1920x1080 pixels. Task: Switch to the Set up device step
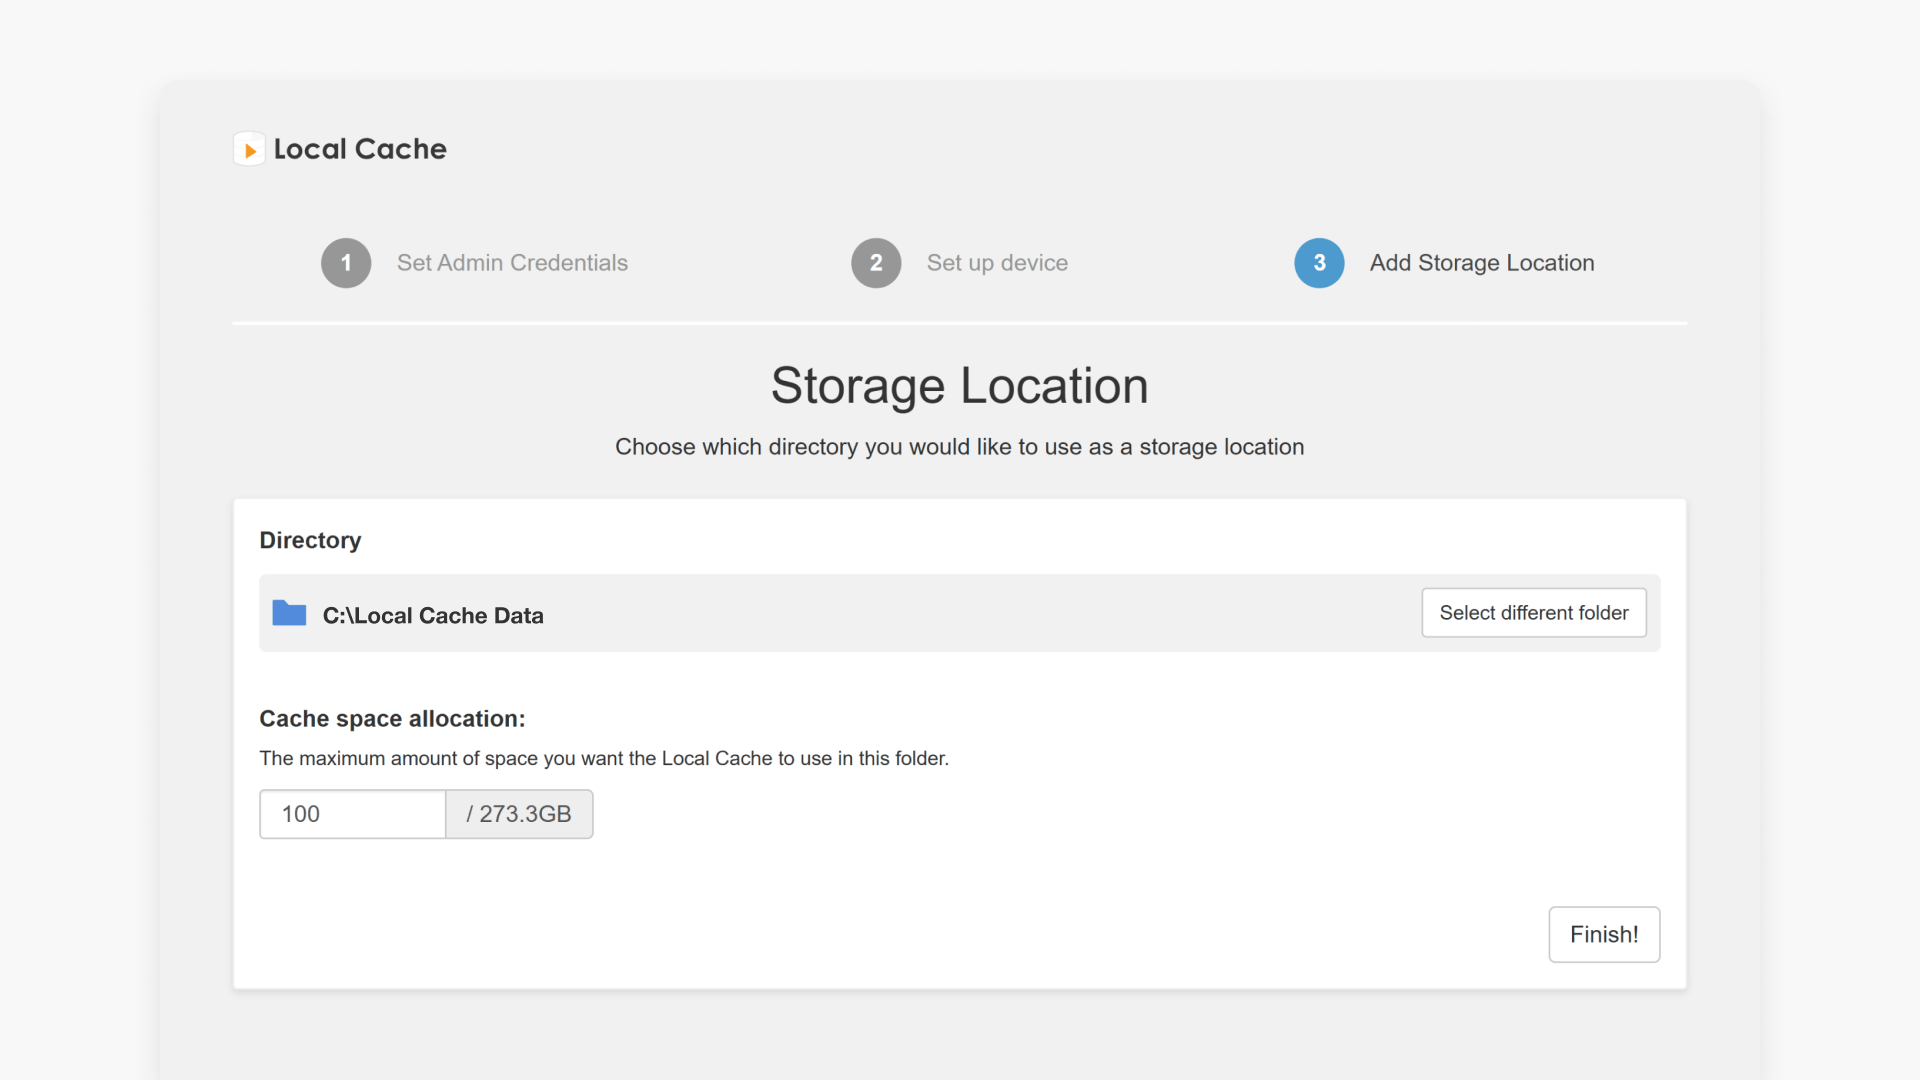click(997, 262)
